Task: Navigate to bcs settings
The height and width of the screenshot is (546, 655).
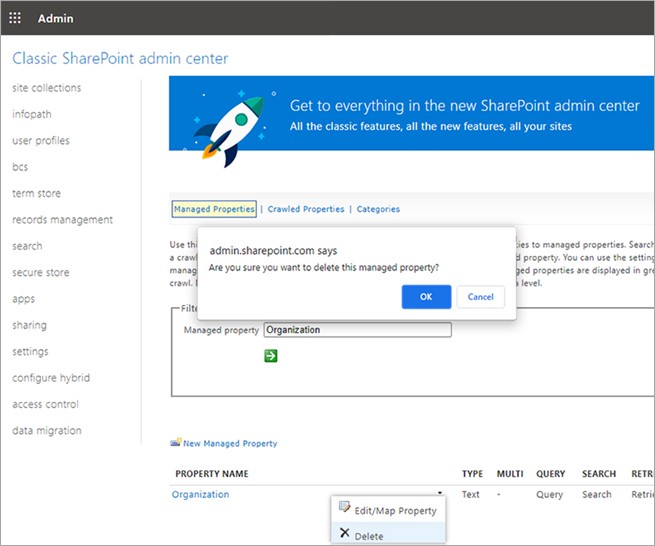Action: [x=20, y=167]
